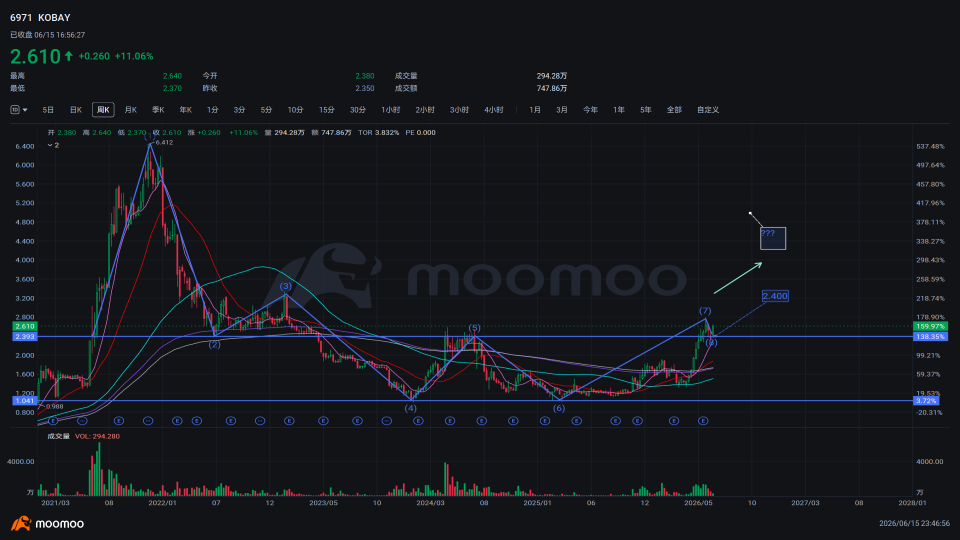The image size is (960, 540).
Task: Click the wave label (7) marker
Action: 705,311
